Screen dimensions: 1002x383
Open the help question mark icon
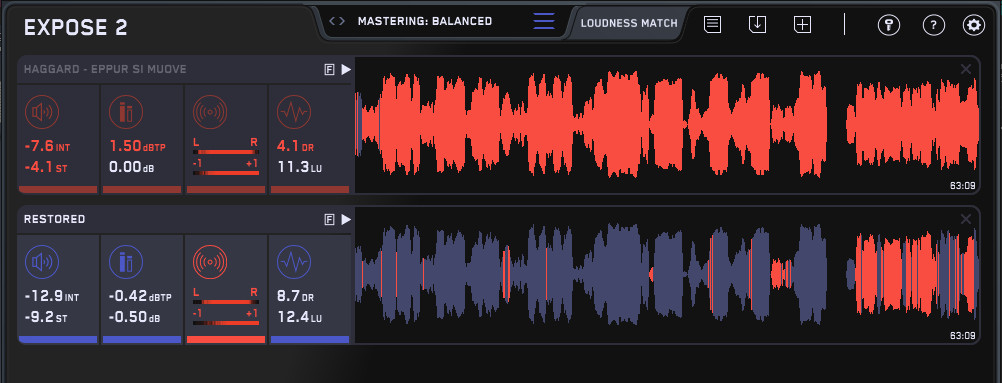tap(934, 26)
